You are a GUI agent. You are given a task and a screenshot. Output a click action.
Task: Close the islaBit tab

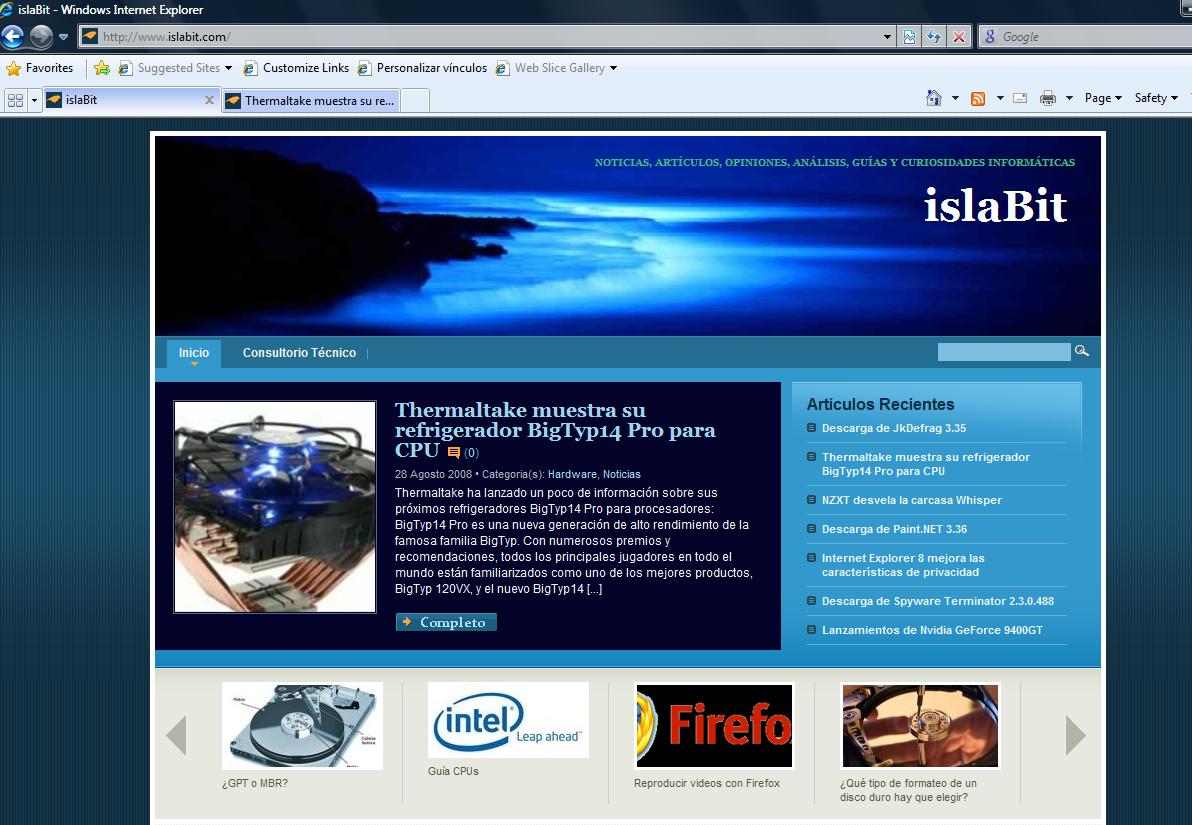(x=210, y=100)
